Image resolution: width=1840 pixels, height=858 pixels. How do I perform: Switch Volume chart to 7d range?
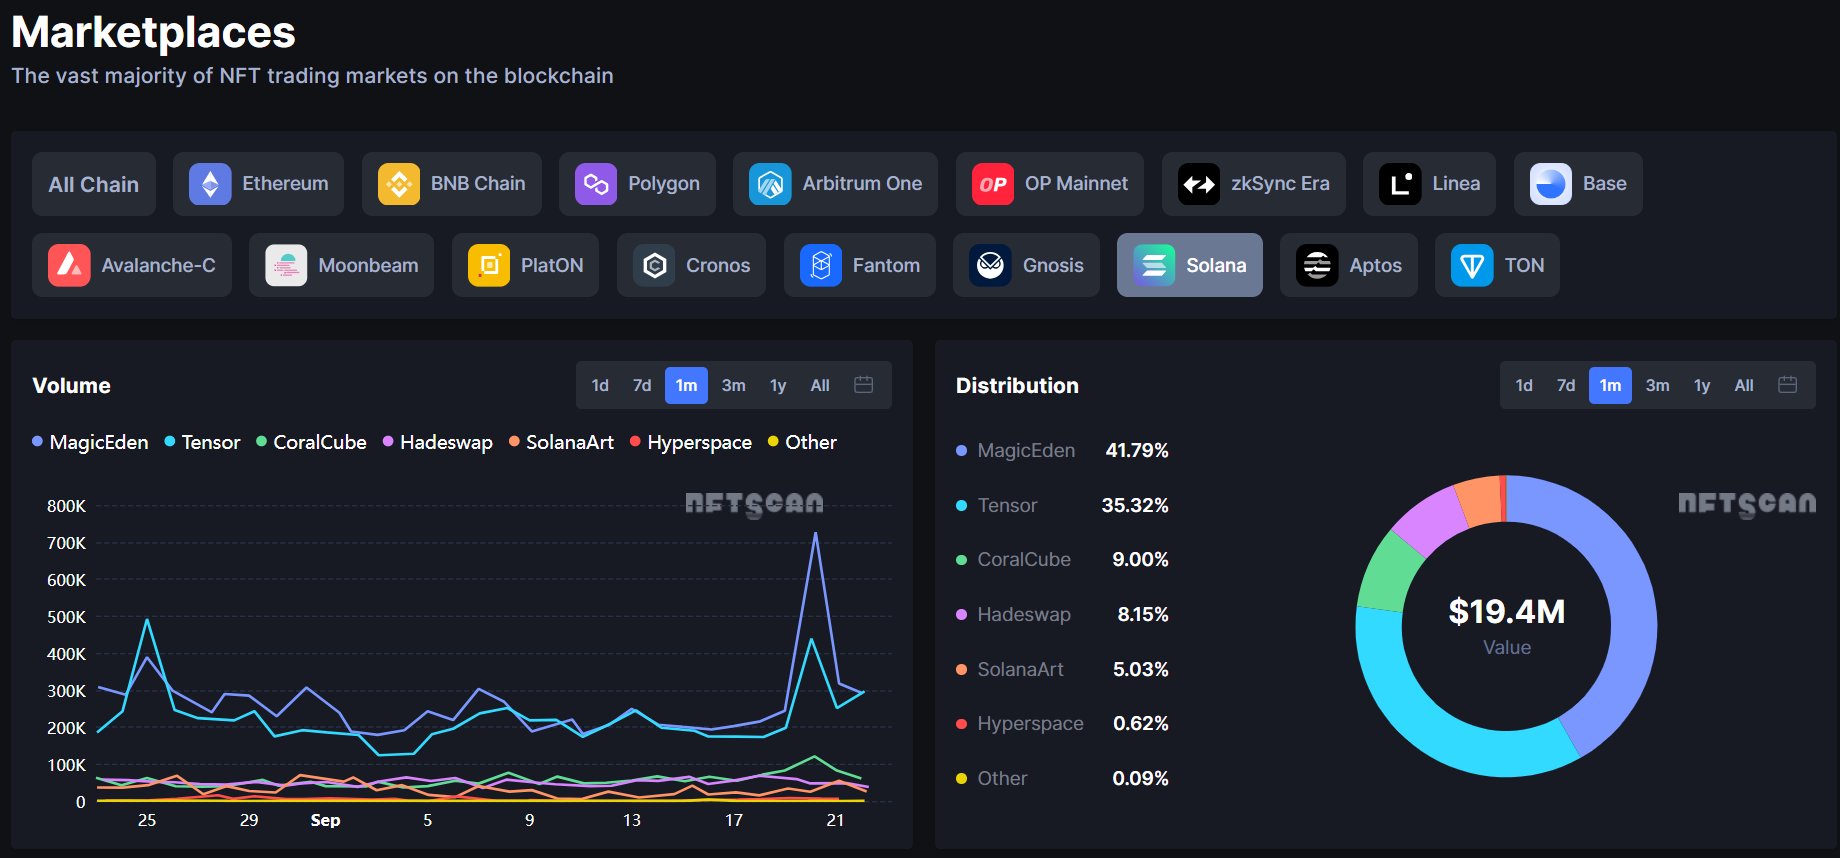point(642,385)
